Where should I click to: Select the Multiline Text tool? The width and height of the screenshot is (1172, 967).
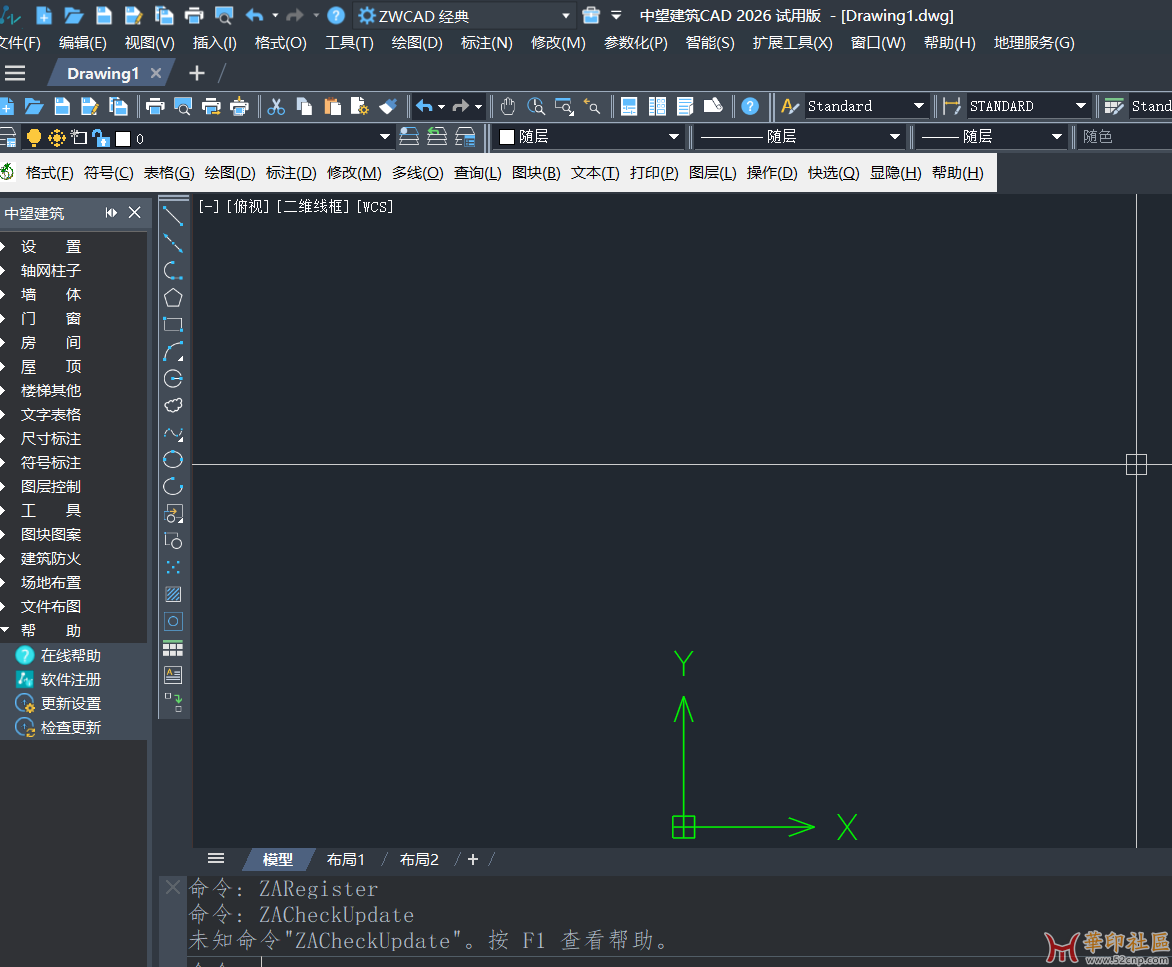click(173, 675)
